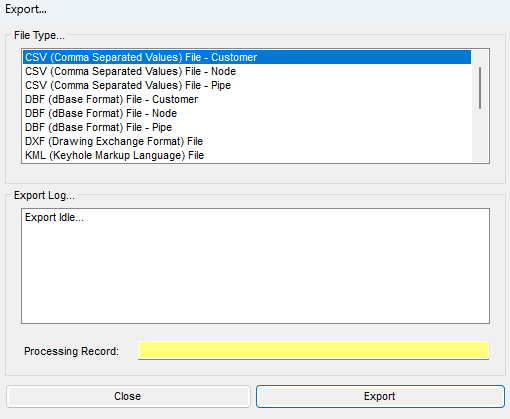Click the Processing Record label
This screenshot has width=510, height=419.
coord(71,351)
